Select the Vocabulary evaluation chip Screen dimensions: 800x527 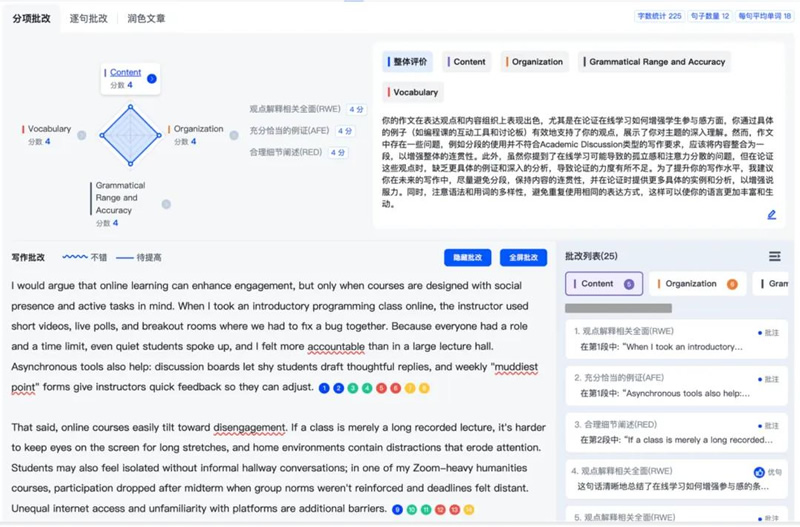[414, 92]
